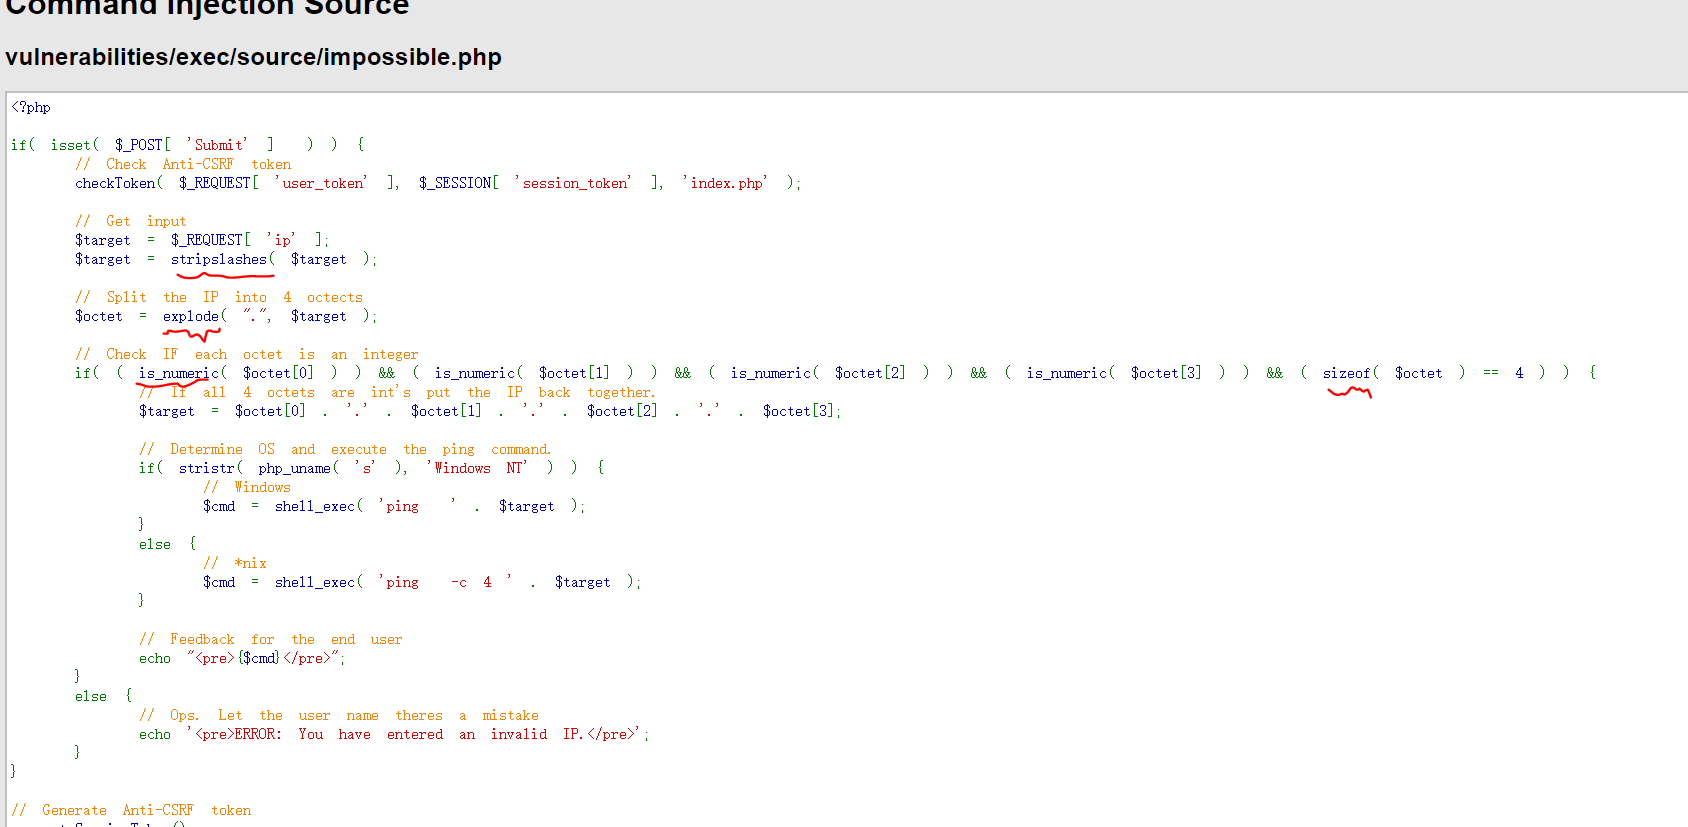Click is_numeric( before $octet[1]
The image size is (1688, 827).
(479, 373)
